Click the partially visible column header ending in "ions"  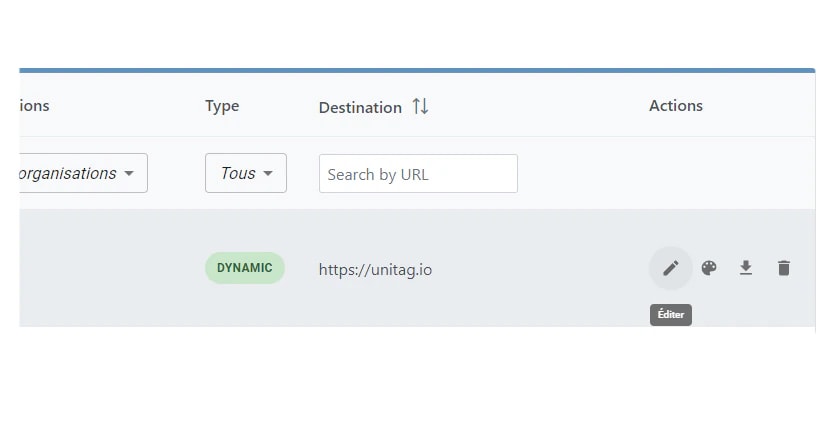(x=34, y=106)
